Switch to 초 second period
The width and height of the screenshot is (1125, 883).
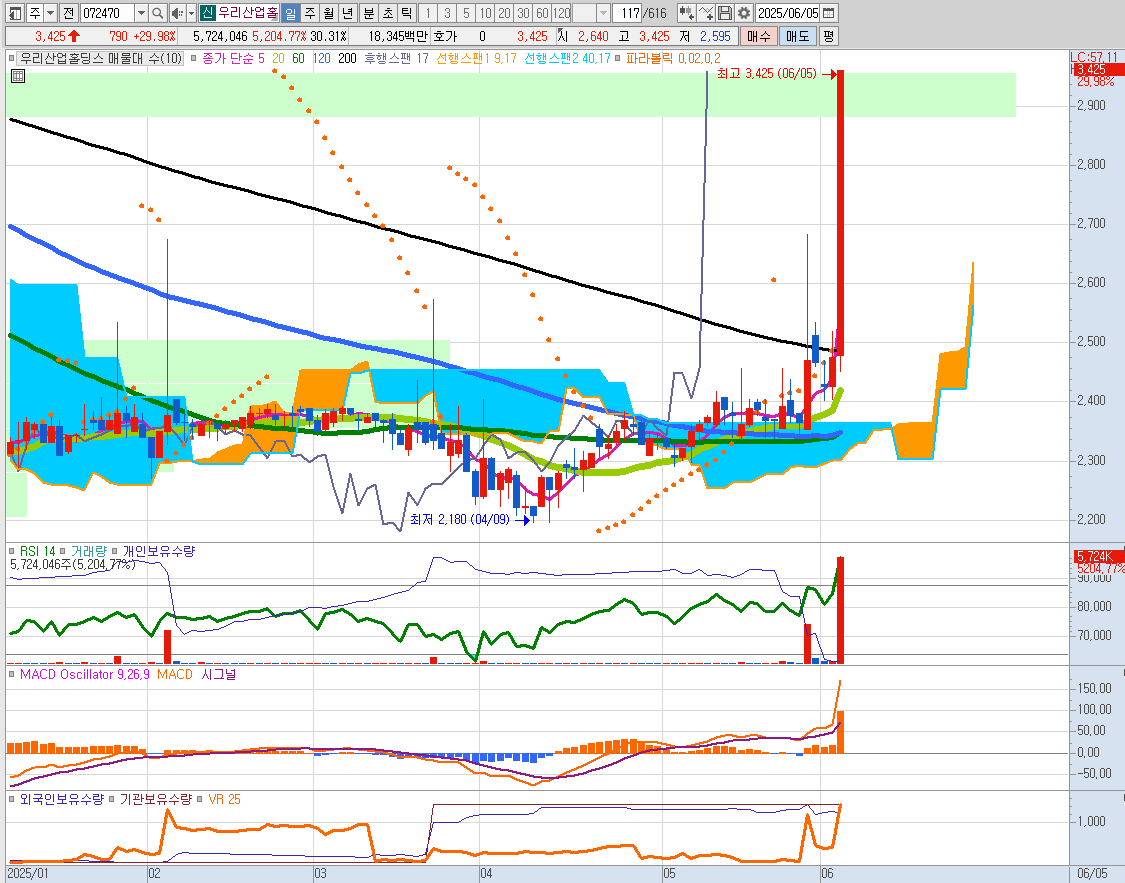(387, 13)
